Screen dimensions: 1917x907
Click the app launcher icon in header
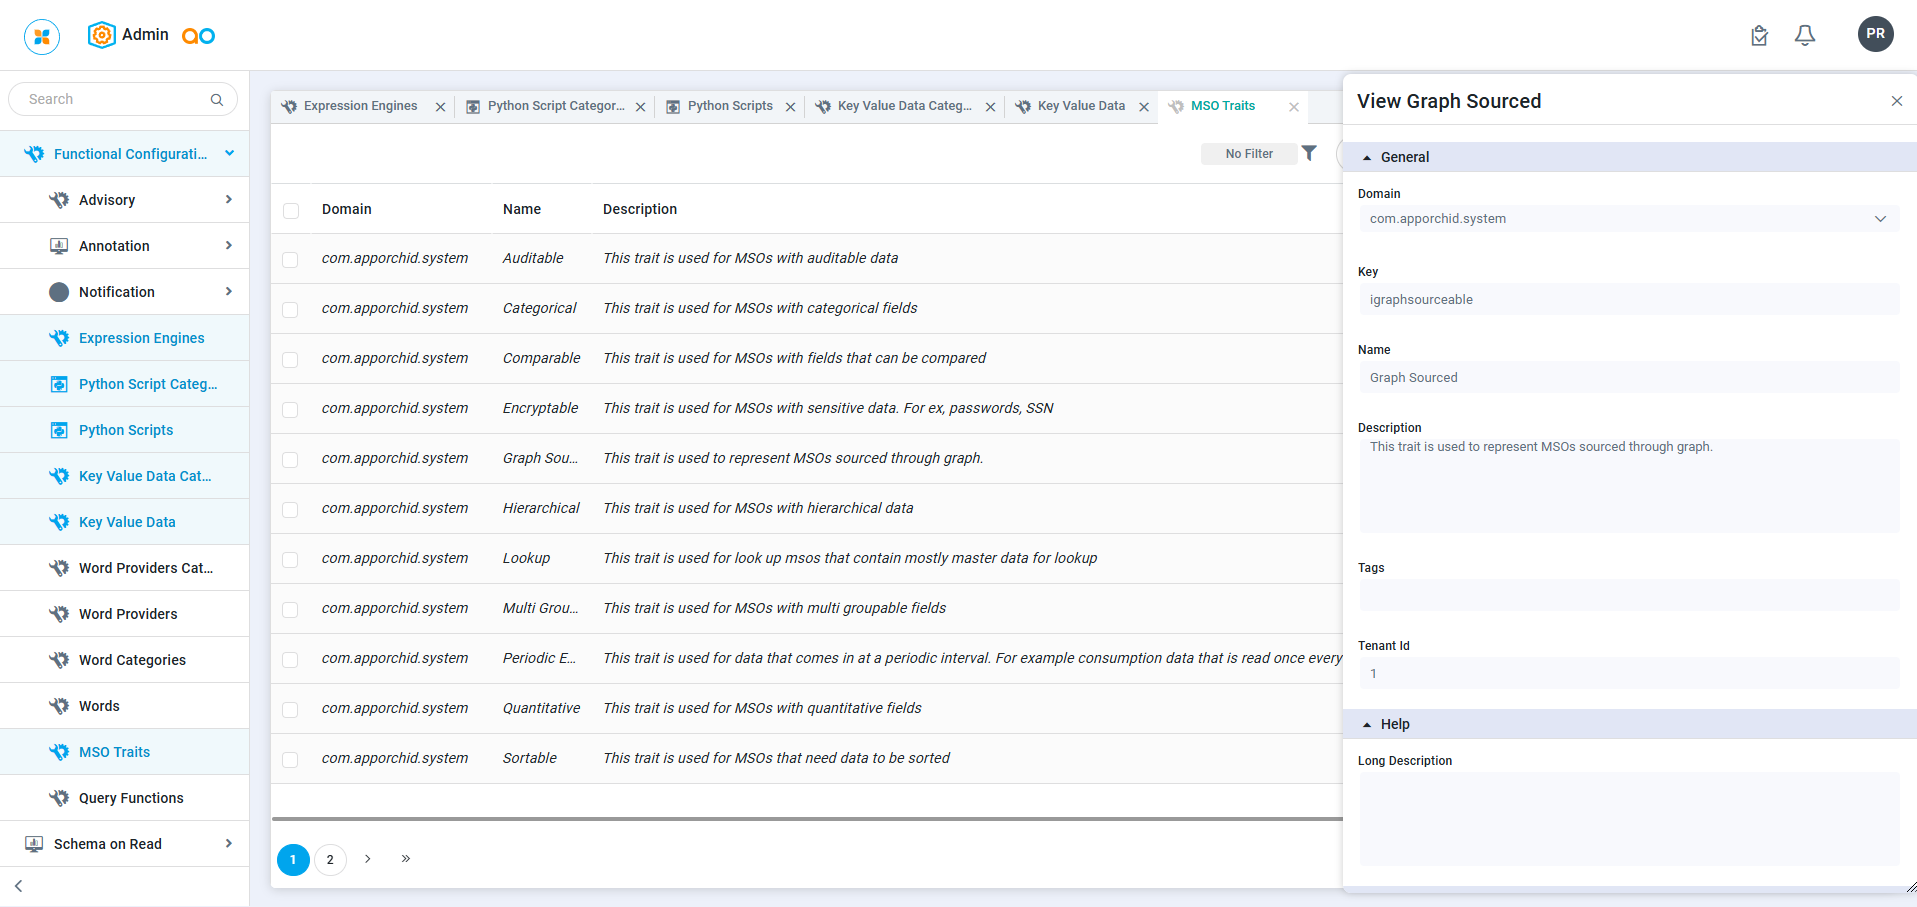pos(42,36)
